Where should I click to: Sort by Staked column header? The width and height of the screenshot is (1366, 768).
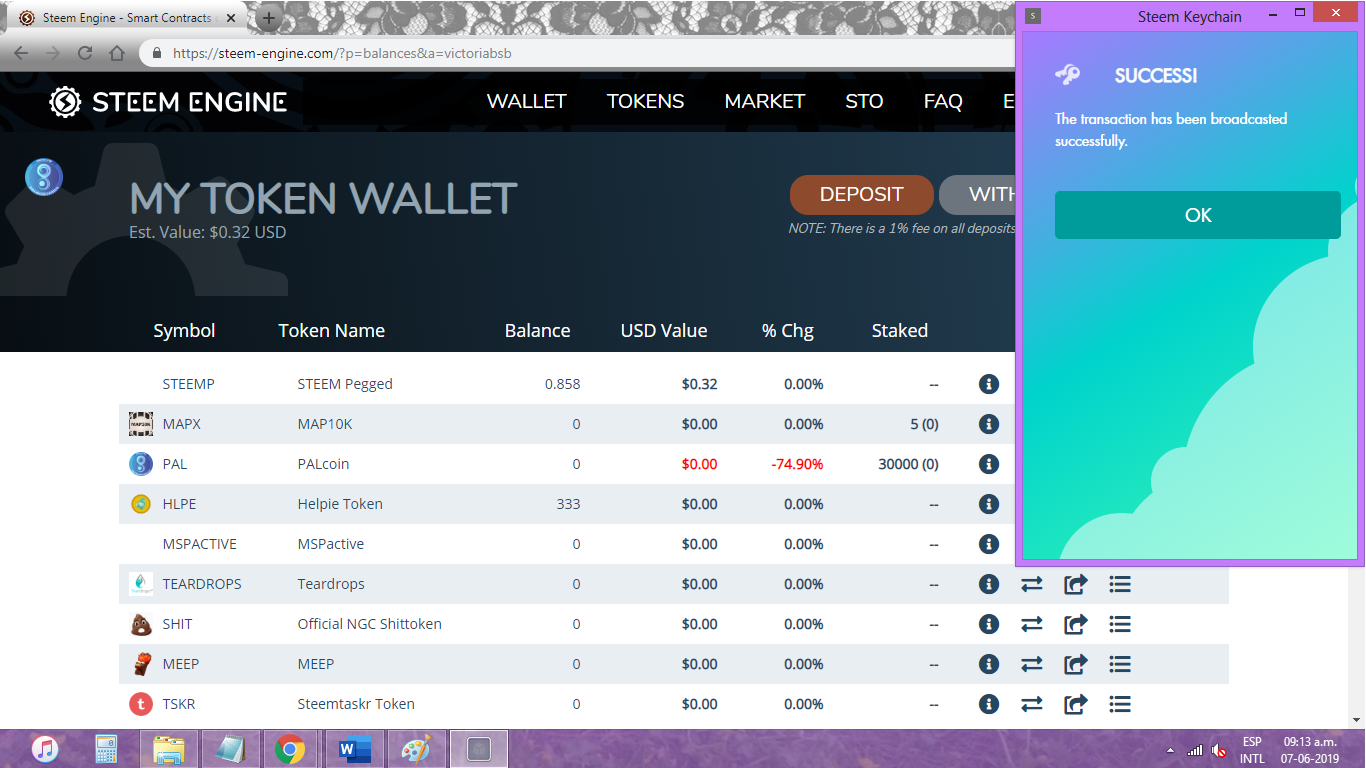tap(900, 331)
